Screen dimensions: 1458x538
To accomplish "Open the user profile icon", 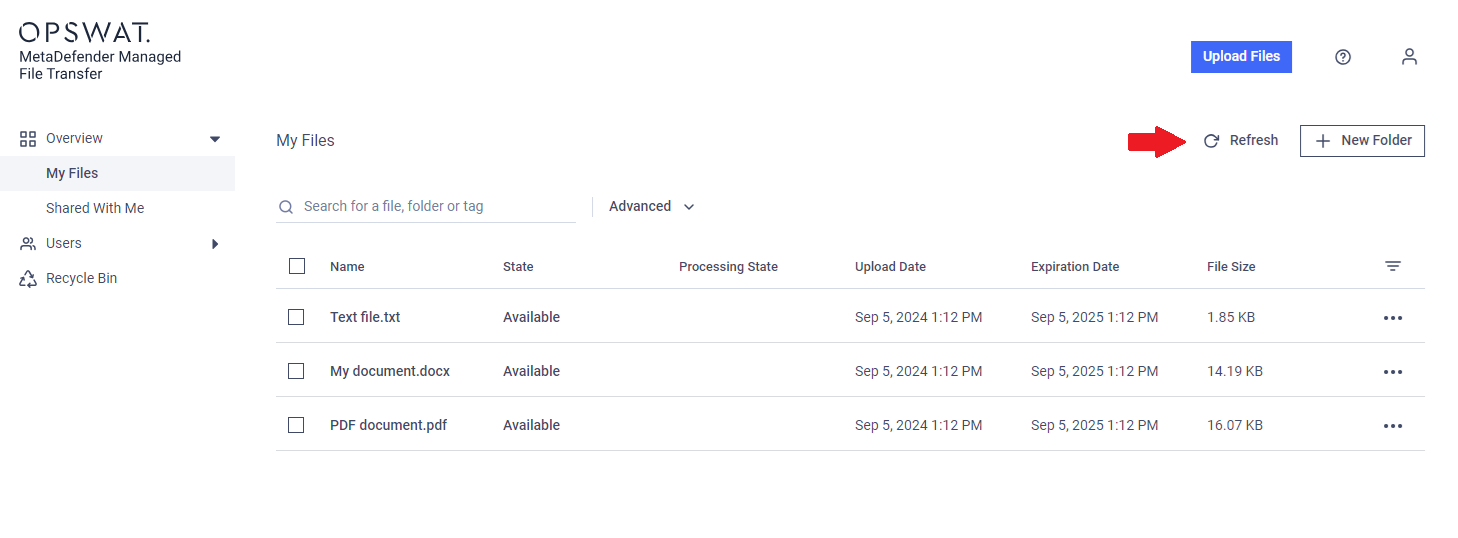I will [x=1409, y=57].
